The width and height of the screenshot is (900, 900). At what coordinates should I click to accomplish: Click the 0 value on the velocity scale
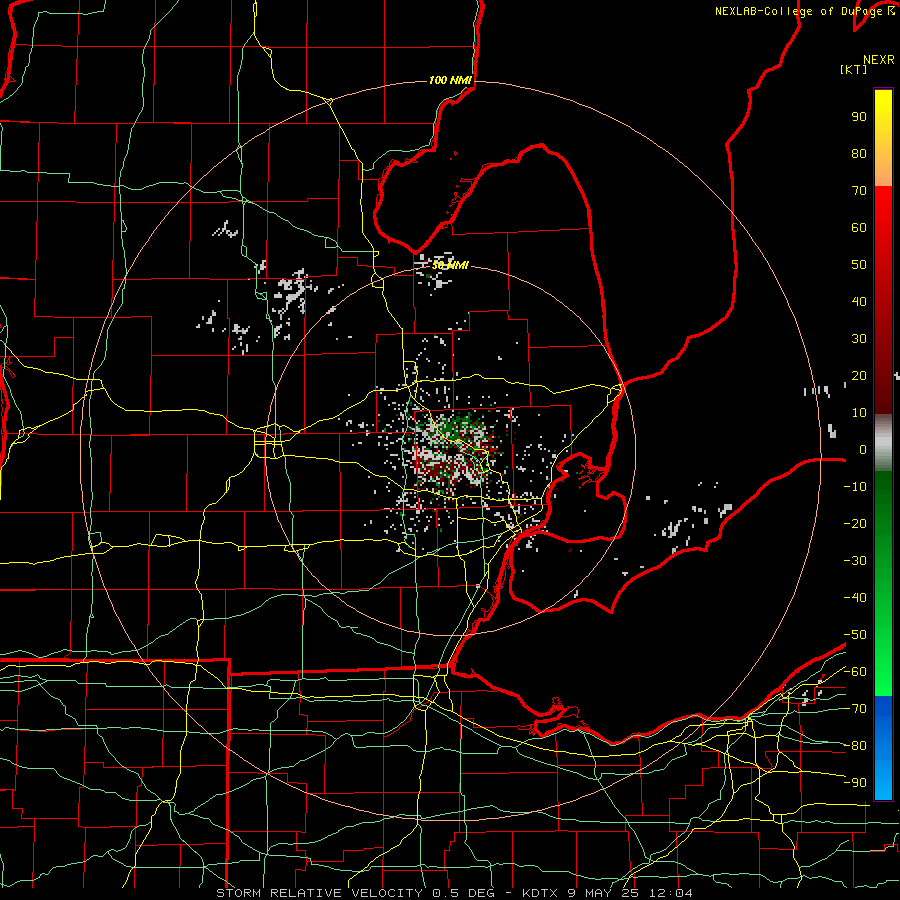[x=863, y=449]
